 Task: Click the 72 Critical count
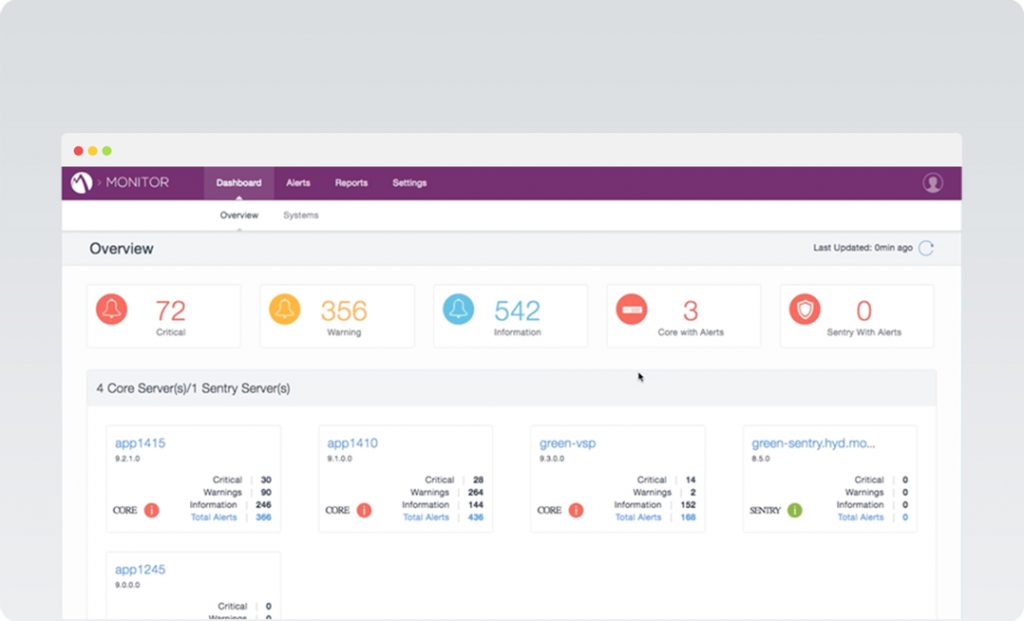tap(170, 311)
